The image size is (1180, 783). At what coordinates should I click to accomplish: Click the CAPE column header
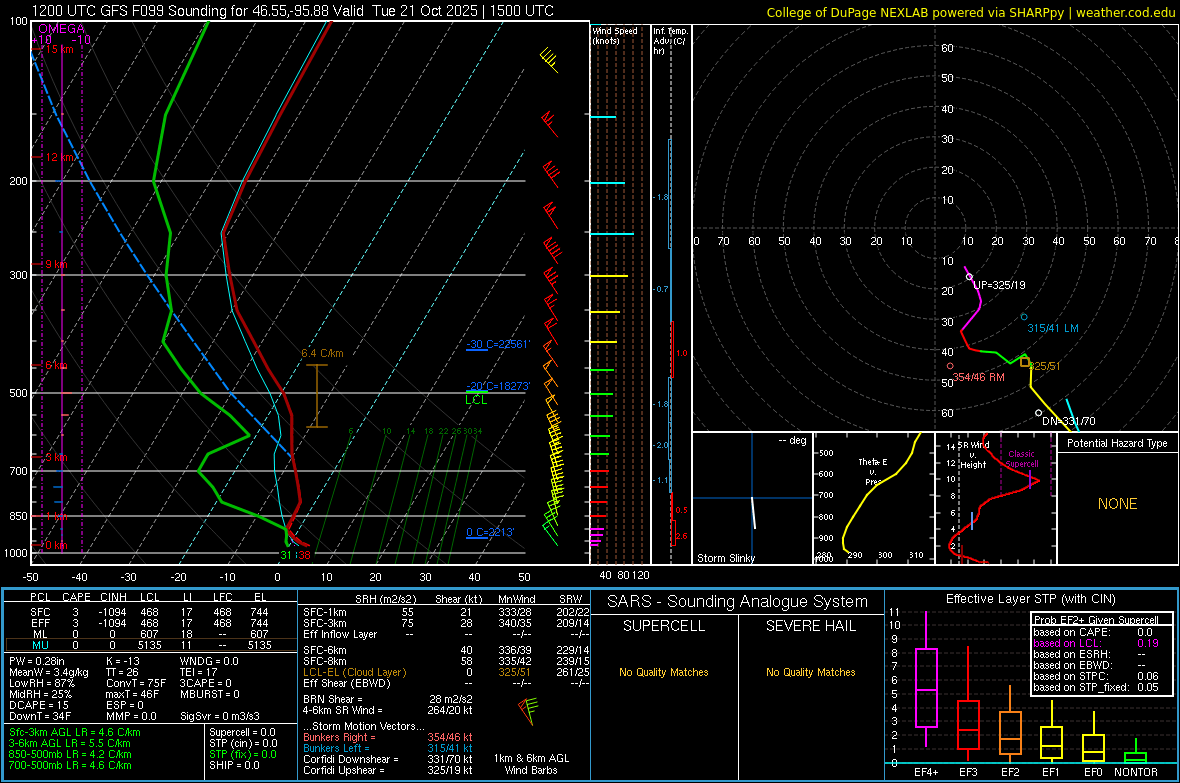tap(76, 597)
